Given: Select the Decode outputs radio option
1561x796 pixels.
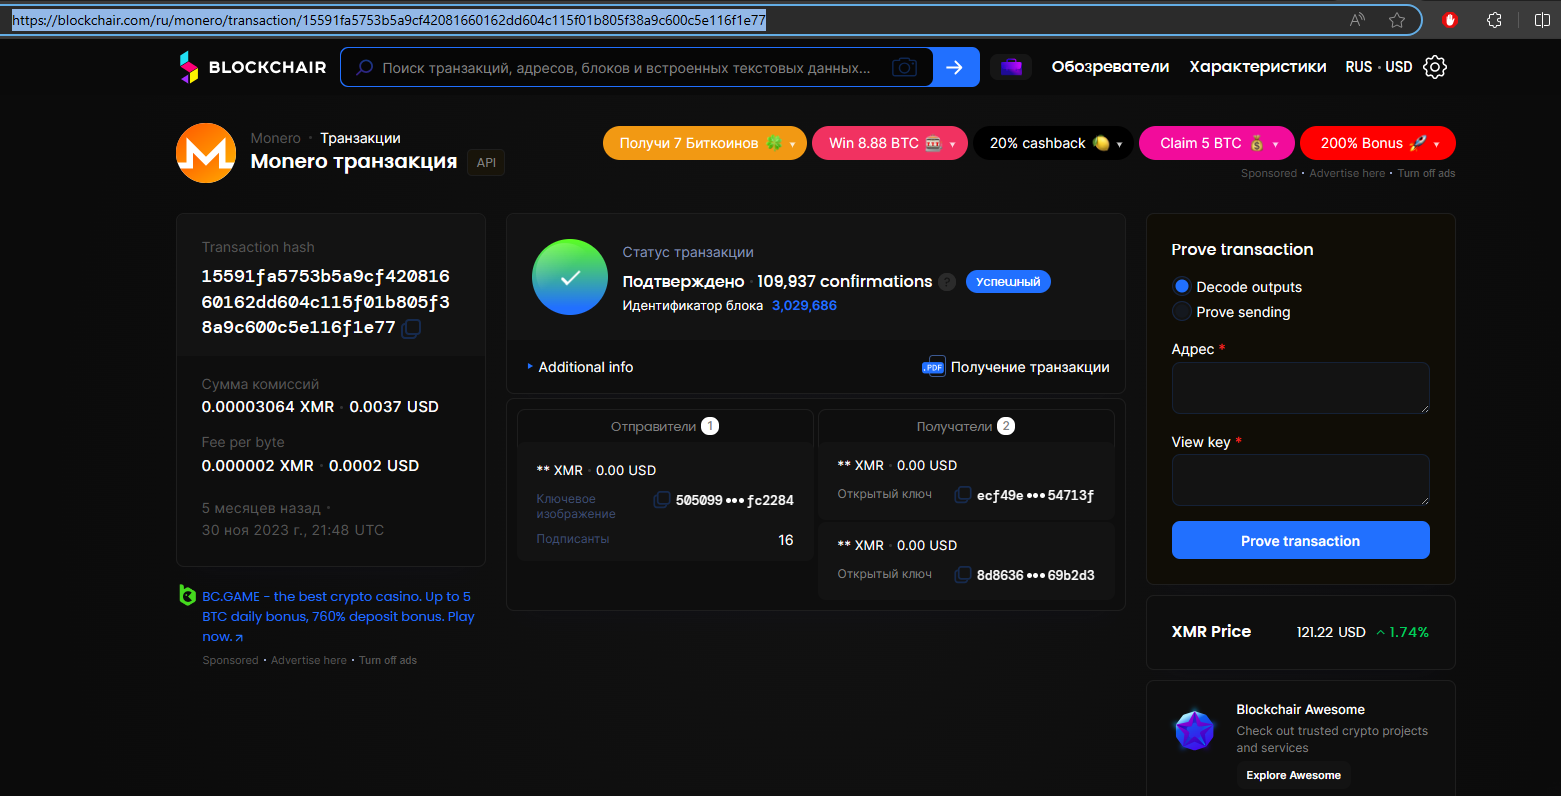Looking at the screenshot, I should (x=1182, y=287).
